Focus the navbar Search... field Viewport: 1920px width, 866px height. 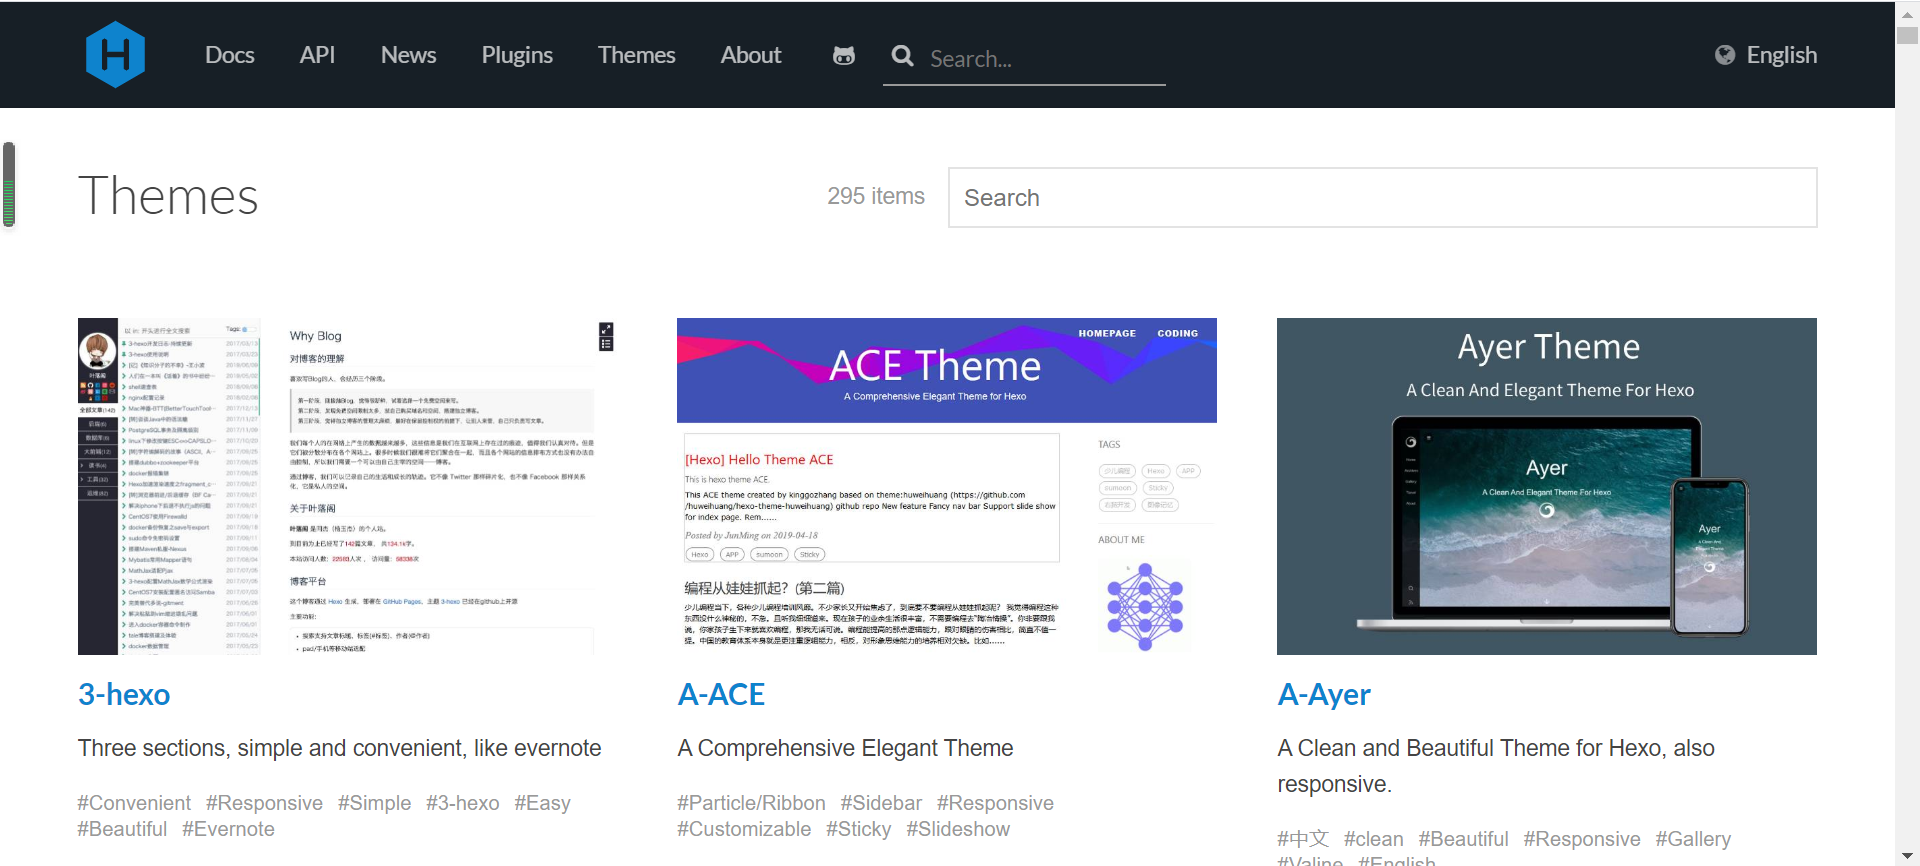pos(1045,59)
